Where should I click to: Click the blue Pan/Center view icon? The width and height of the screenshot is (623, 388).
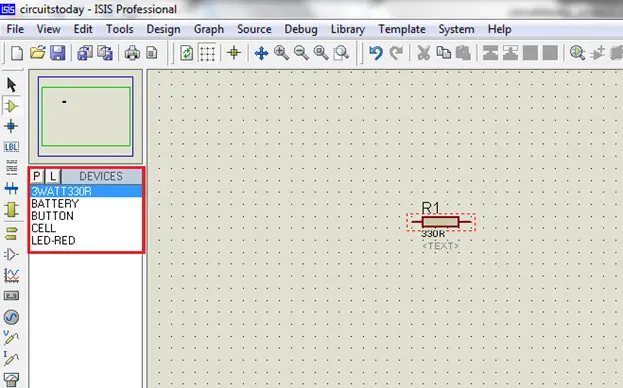coord(261,53)
